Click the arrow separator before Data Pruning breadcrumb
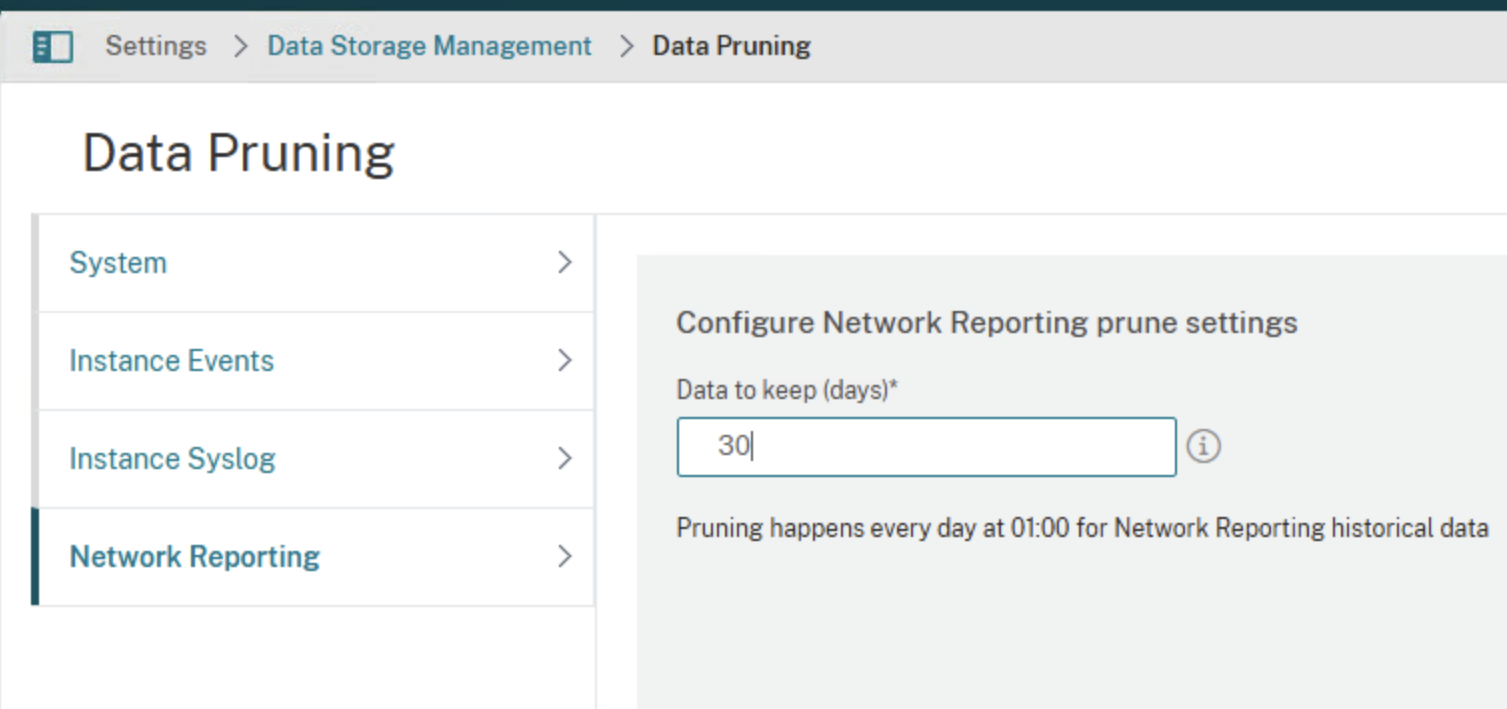 (626, 46)
